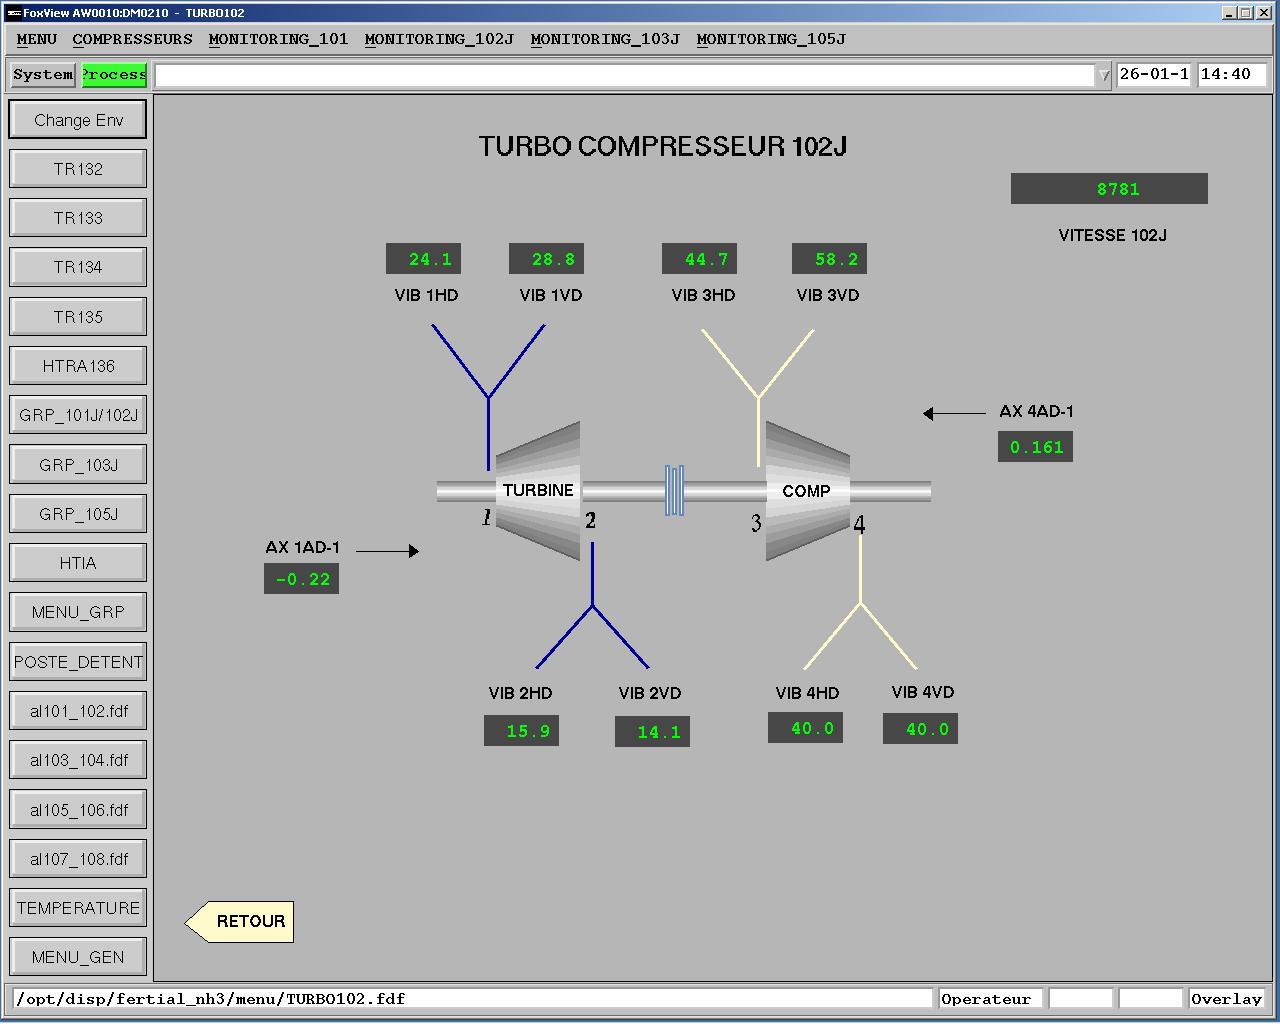
Task: Click the VITESSE 102J speed readout 8781
Action: tap(1109, 188)
